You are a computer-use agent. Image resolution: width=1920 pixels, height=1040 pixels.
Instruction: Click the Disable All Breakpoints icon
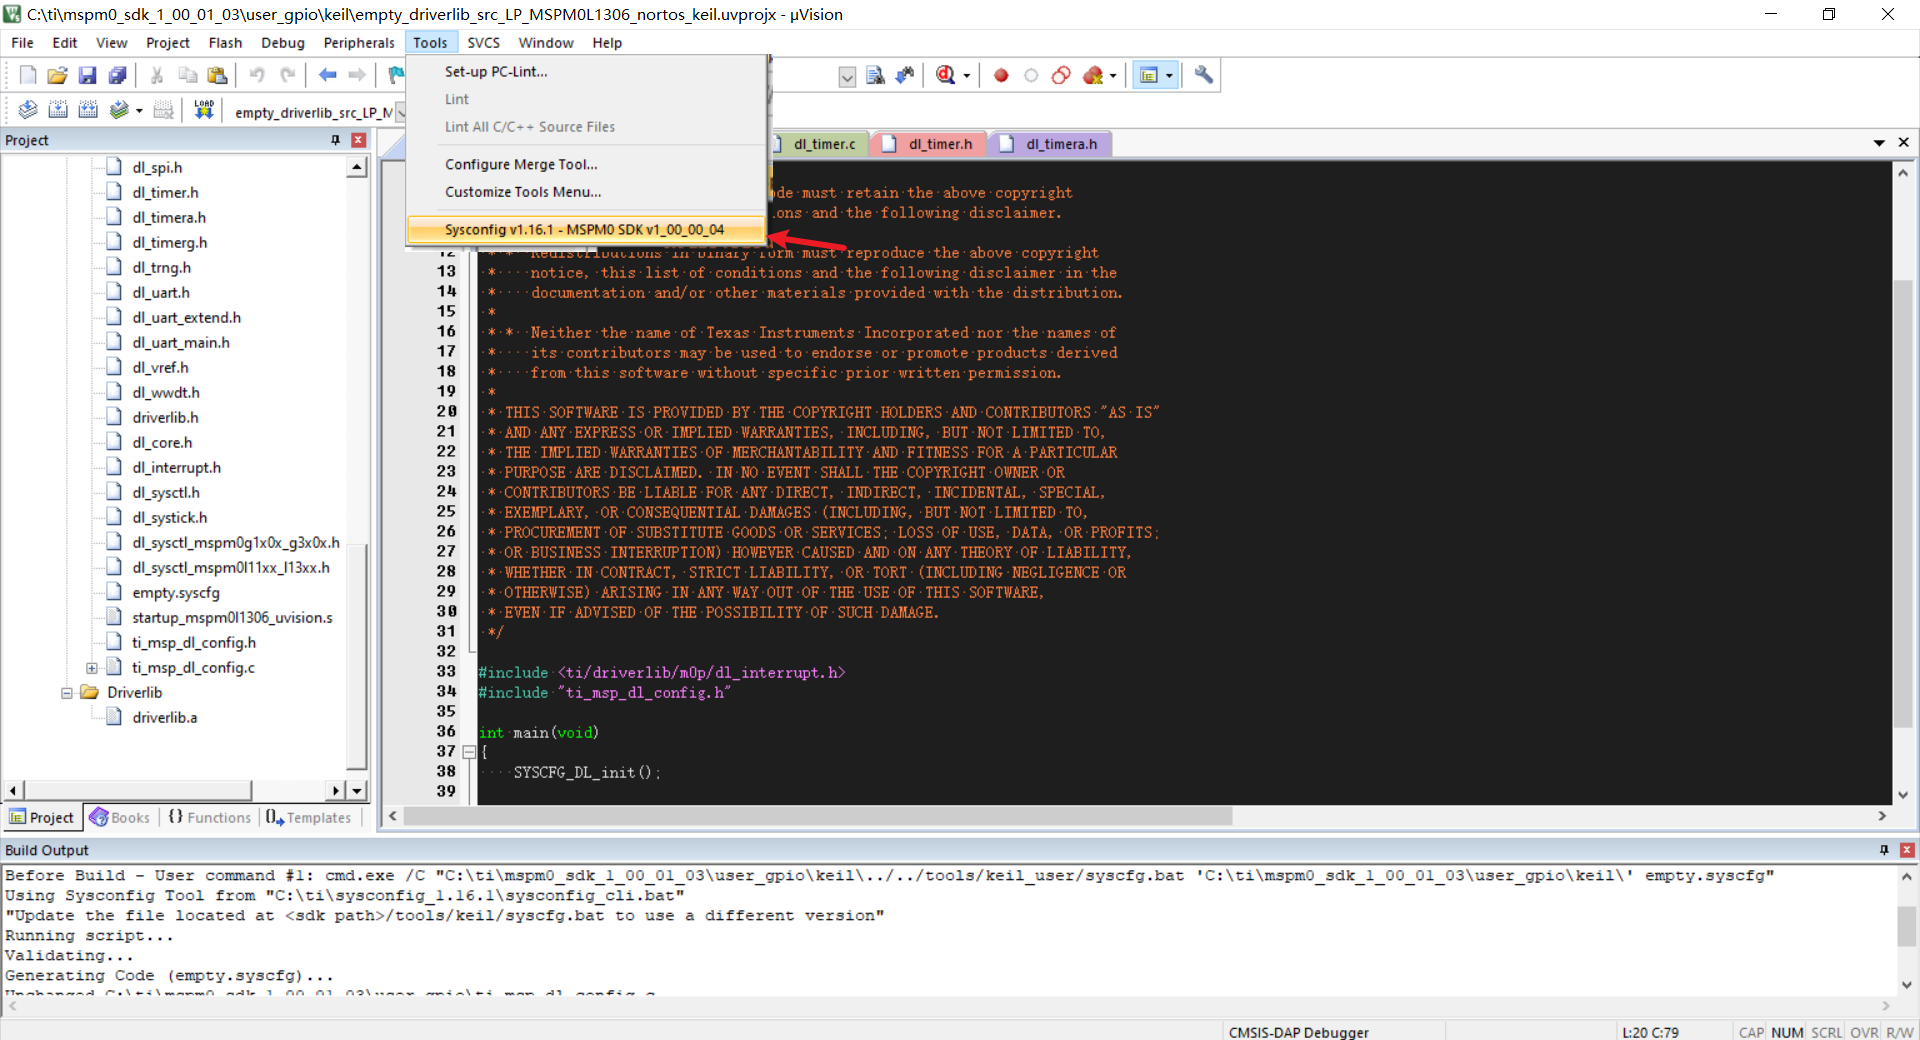coord(1061,75)
